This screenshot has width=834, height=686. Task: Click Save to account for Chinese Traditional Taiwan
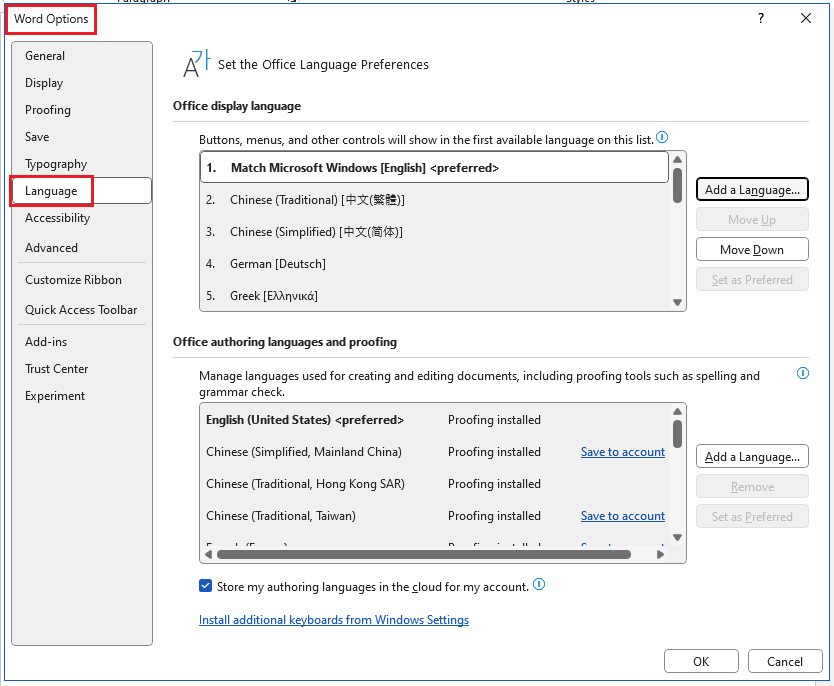(623, 516)
